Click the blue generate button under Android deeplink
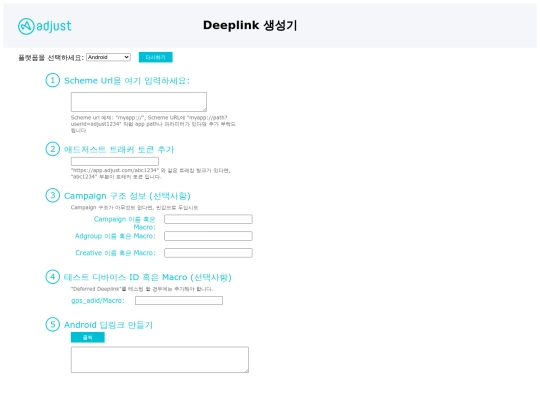540x405 pixels. (x=88, y=338)
